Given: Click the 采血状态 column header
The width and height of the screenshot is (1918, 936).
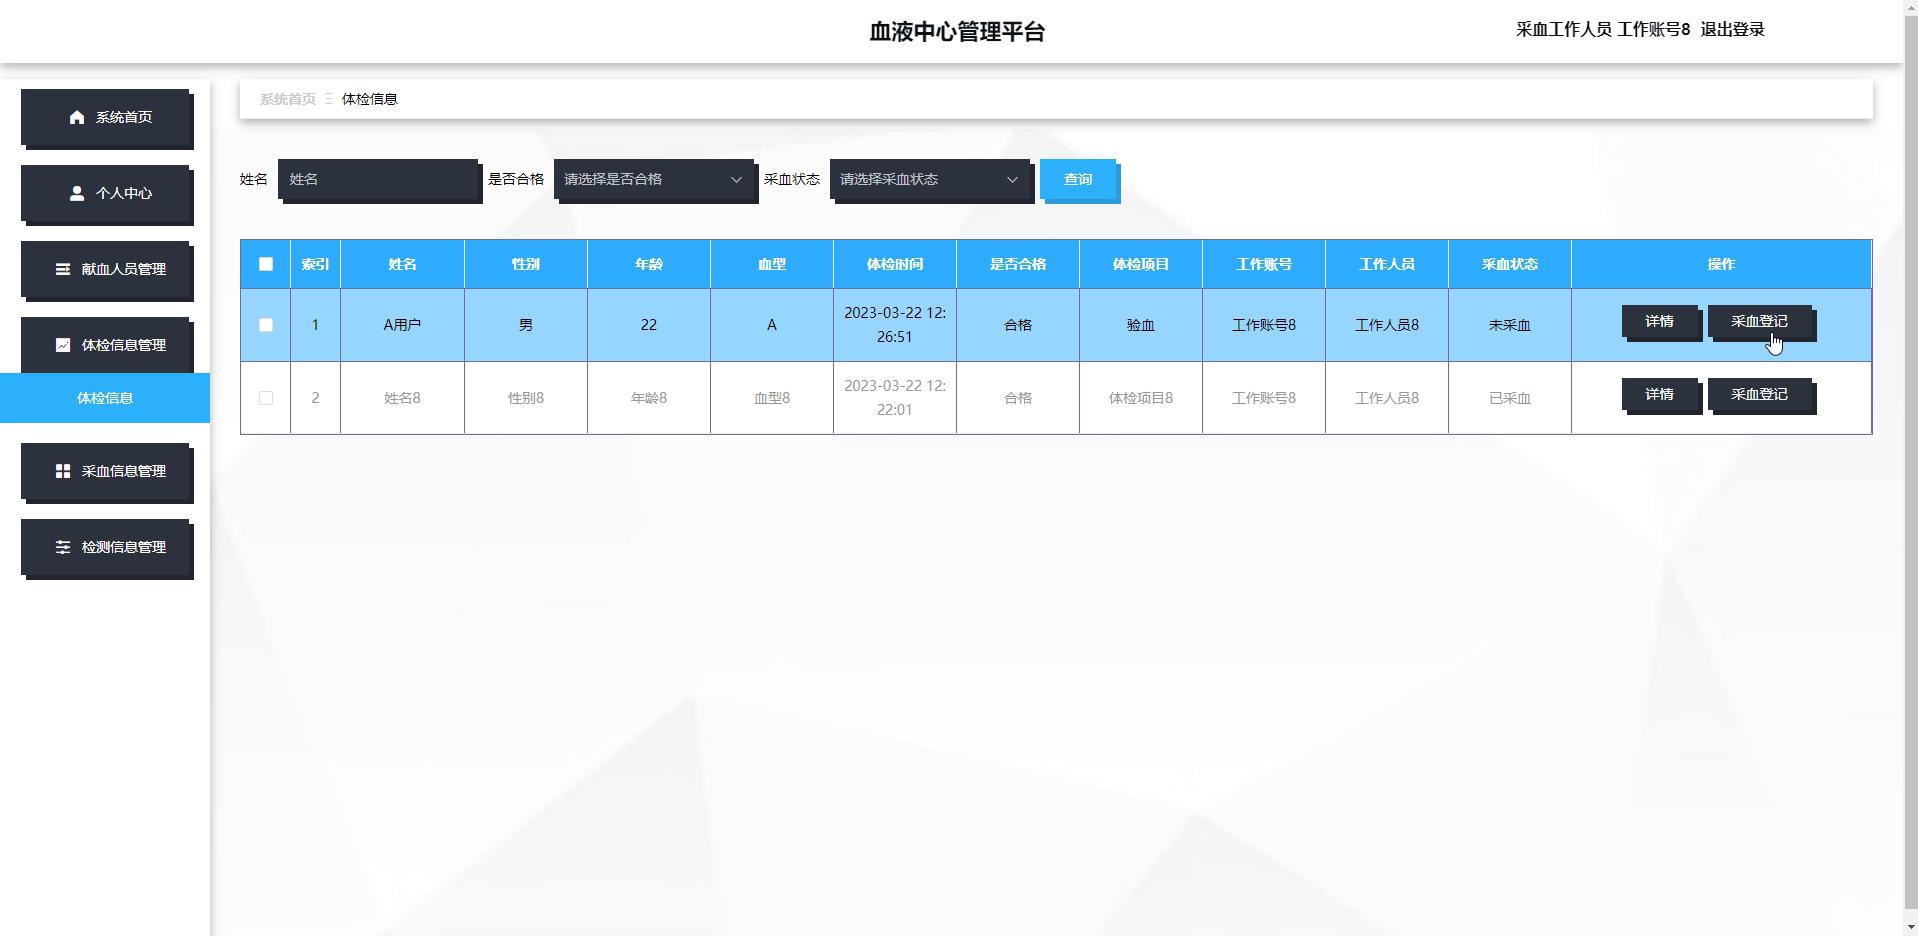Looking at the screenshot, I should (1510, 264).
